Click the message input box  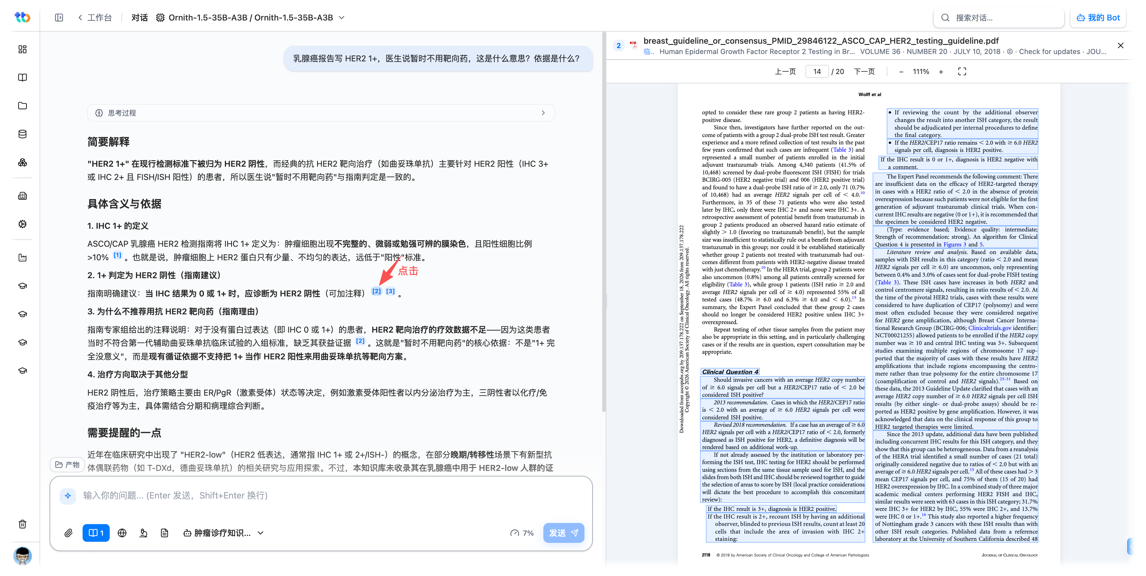point(322,496)
